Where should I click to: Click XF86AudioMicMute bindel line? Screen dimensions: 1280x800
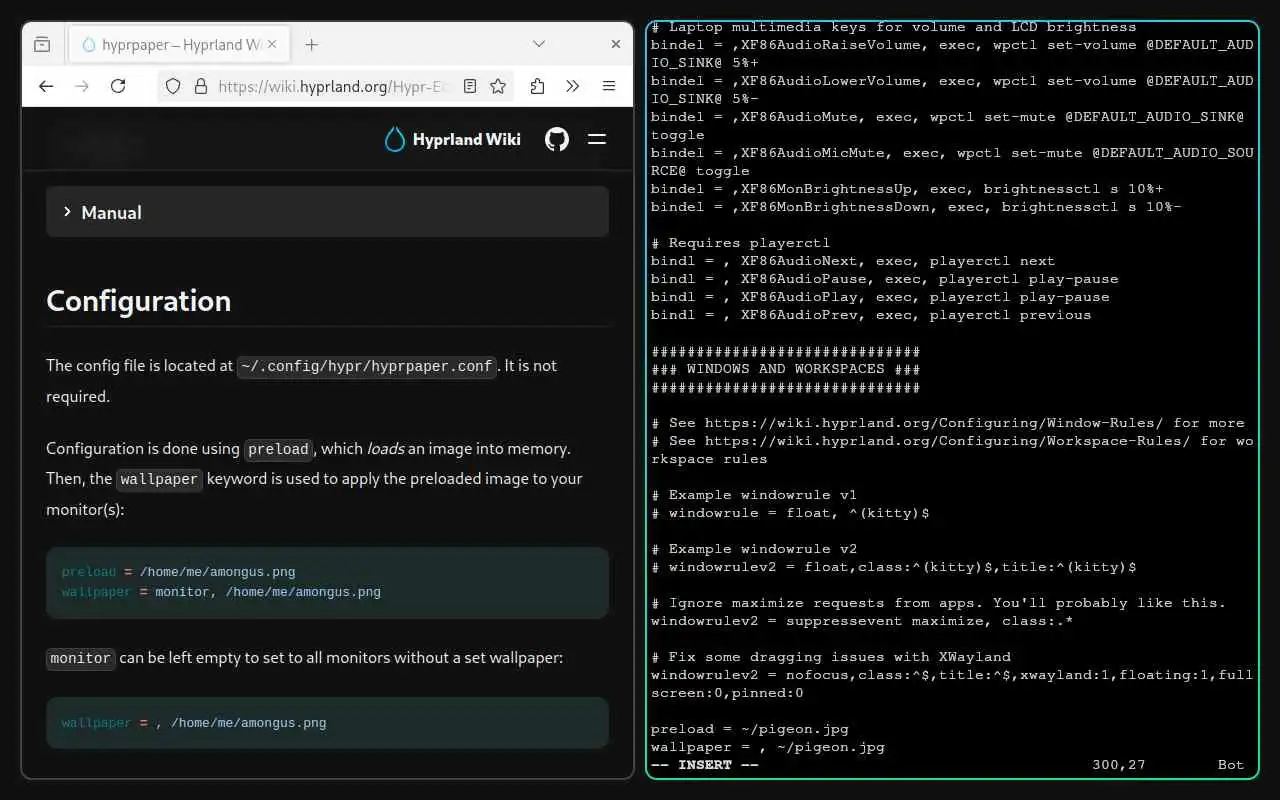point(952,162)
